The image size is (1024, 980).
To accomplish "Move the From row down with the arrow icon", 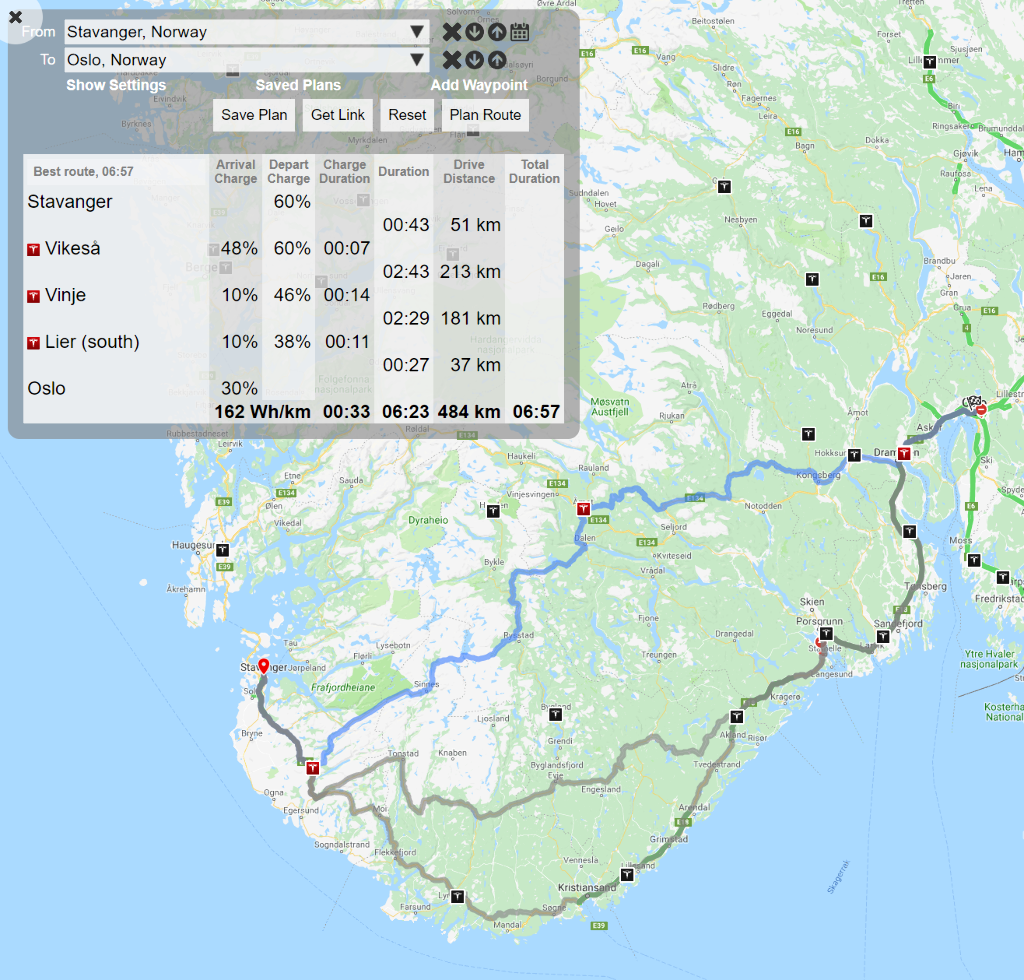I will pos(474,32).
